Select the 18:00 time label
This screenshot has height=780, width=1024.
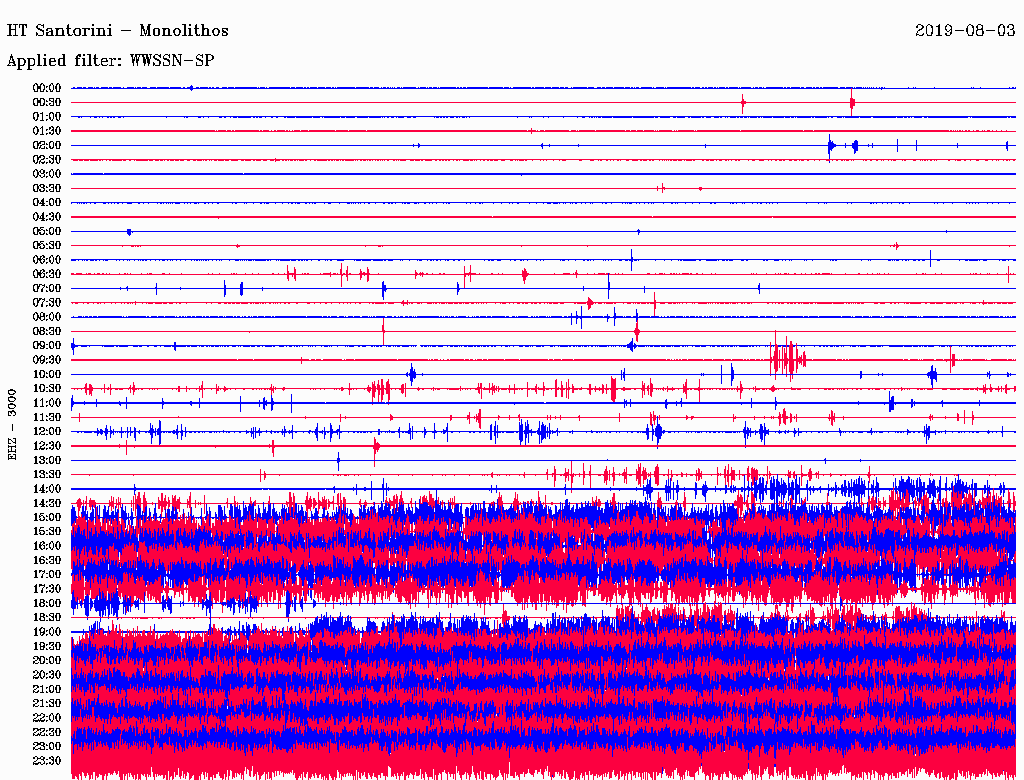(47, 604)
